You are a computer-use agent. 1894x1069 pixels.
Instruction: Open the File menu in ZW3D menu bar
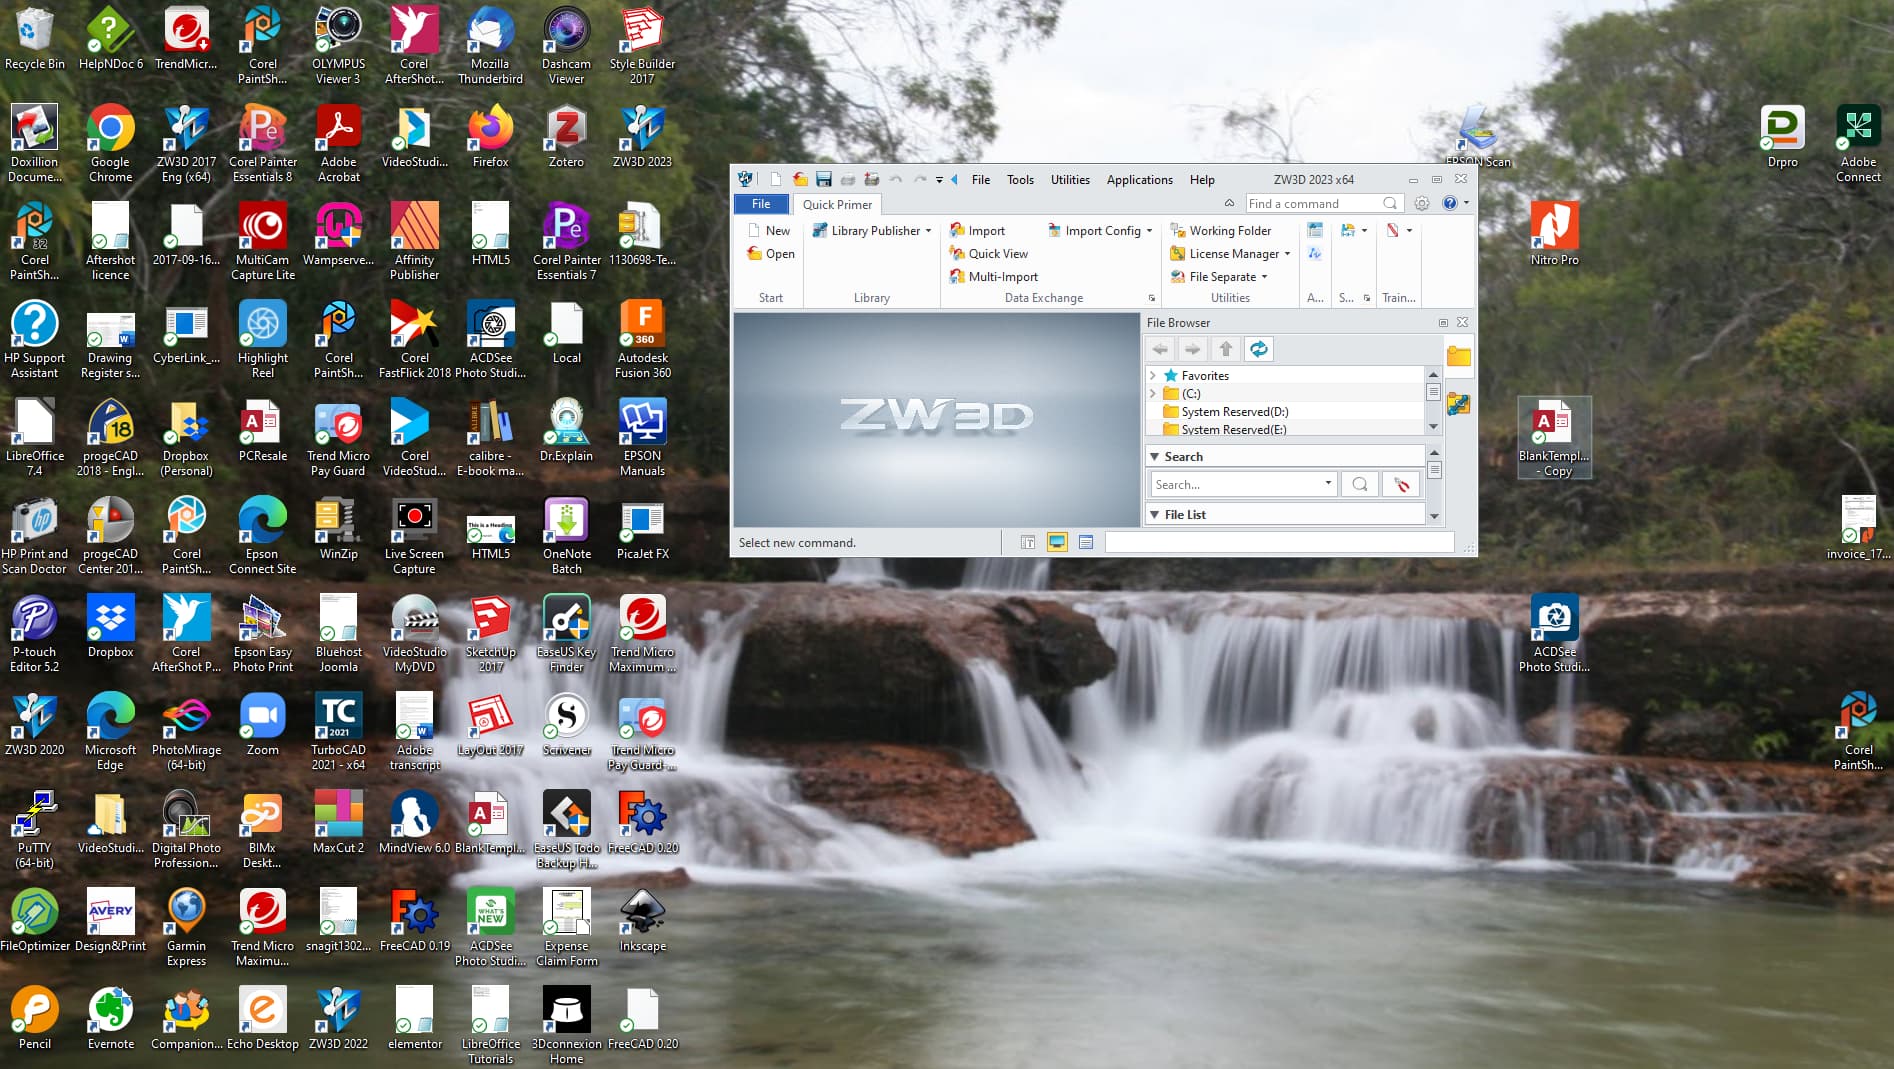[980, 179]
